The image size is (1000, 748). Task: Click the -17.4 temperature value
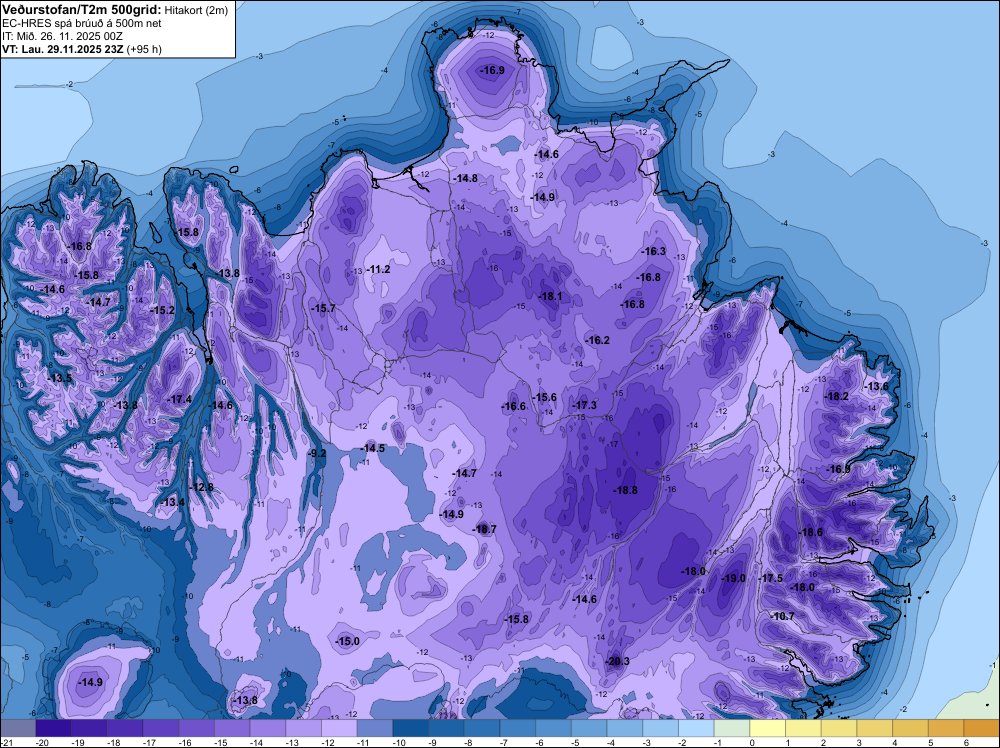(179, 400)
